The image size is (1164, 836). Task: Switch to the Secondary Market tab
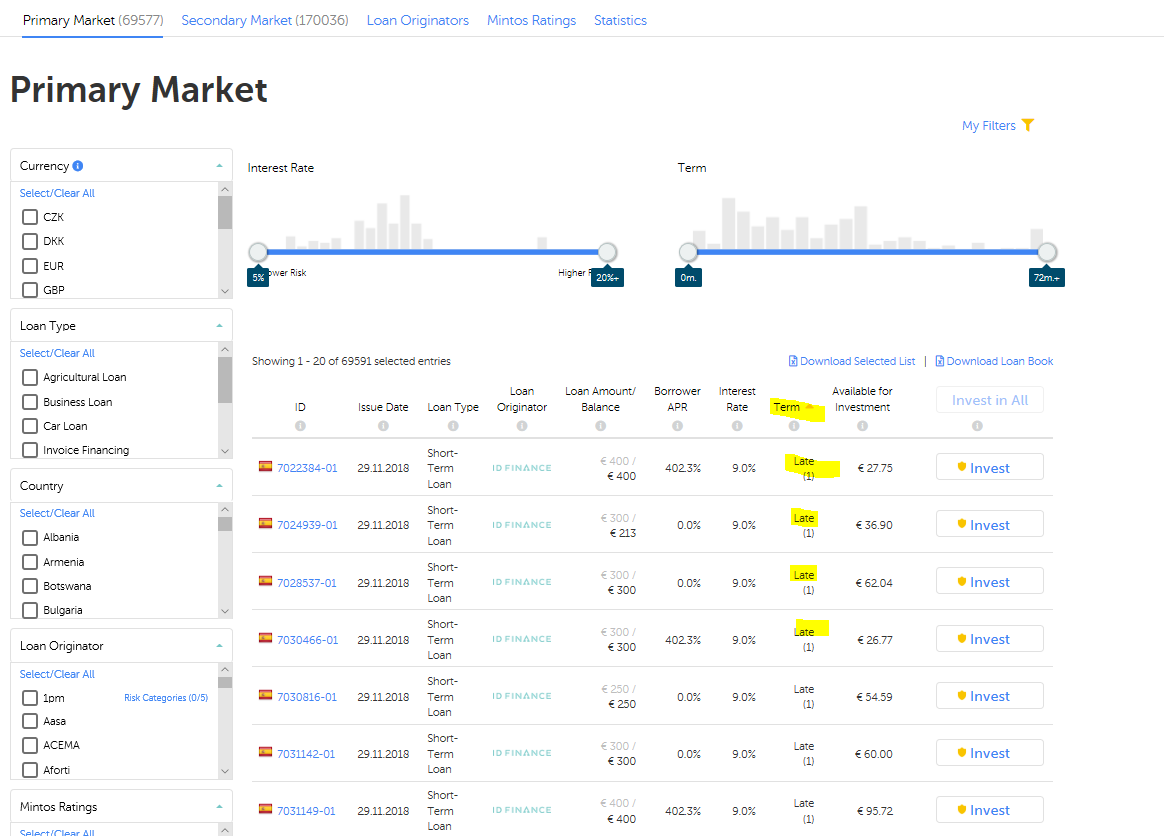click(264, 20)
